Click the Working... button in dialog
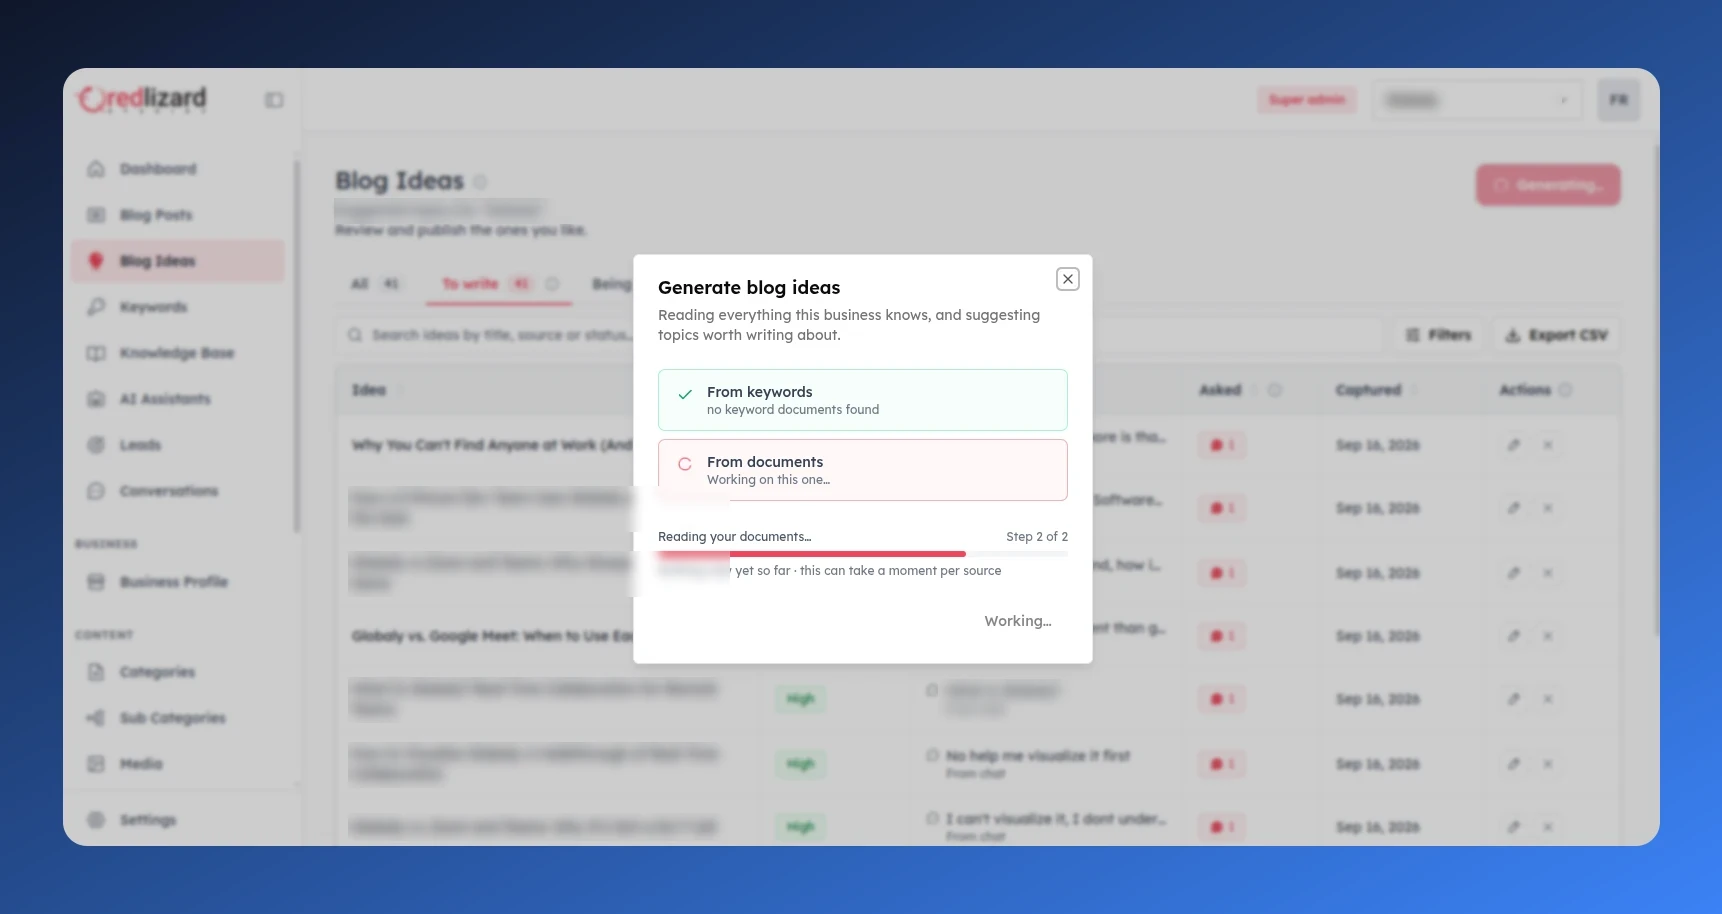The width and height of the screenshot is (1722, 914). pyautogui.click(x=1017, y=621)
